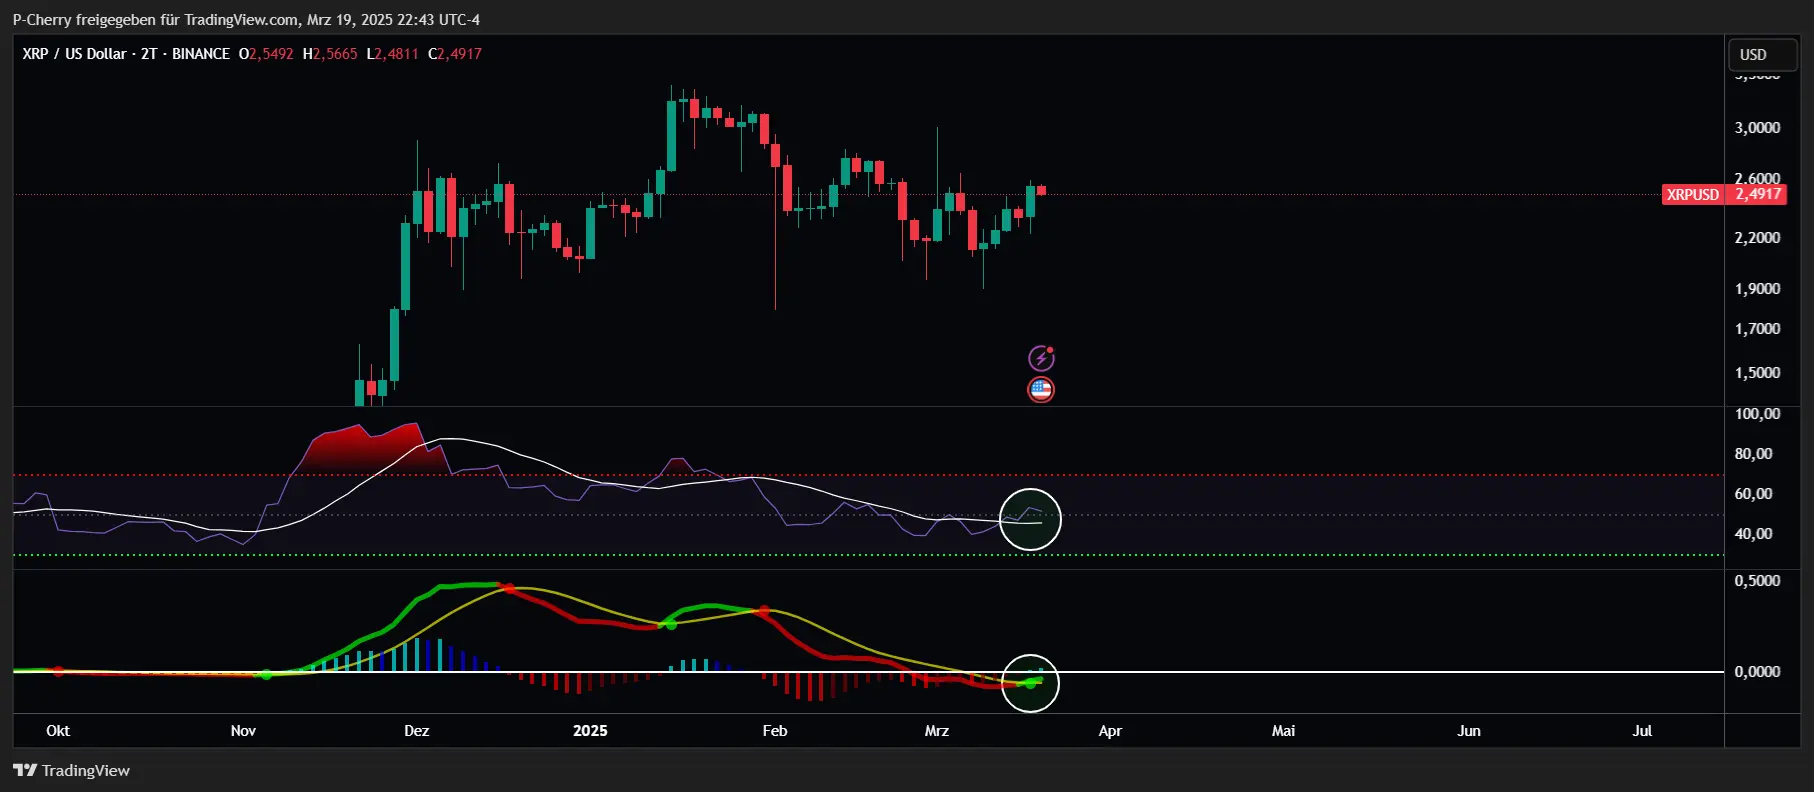This screenshot has width=1814, height=792.
Task: Click the US flag economic event icon
Action: [1041, 390]
